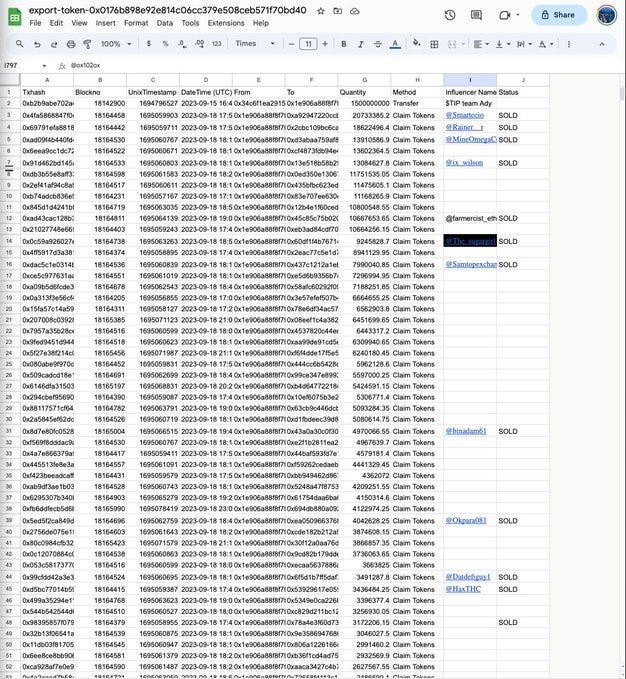The width and height of the screenshot is (626, 679).
Task: Increase decimal places
Action: pyautogui.click(x=200, y=44)
